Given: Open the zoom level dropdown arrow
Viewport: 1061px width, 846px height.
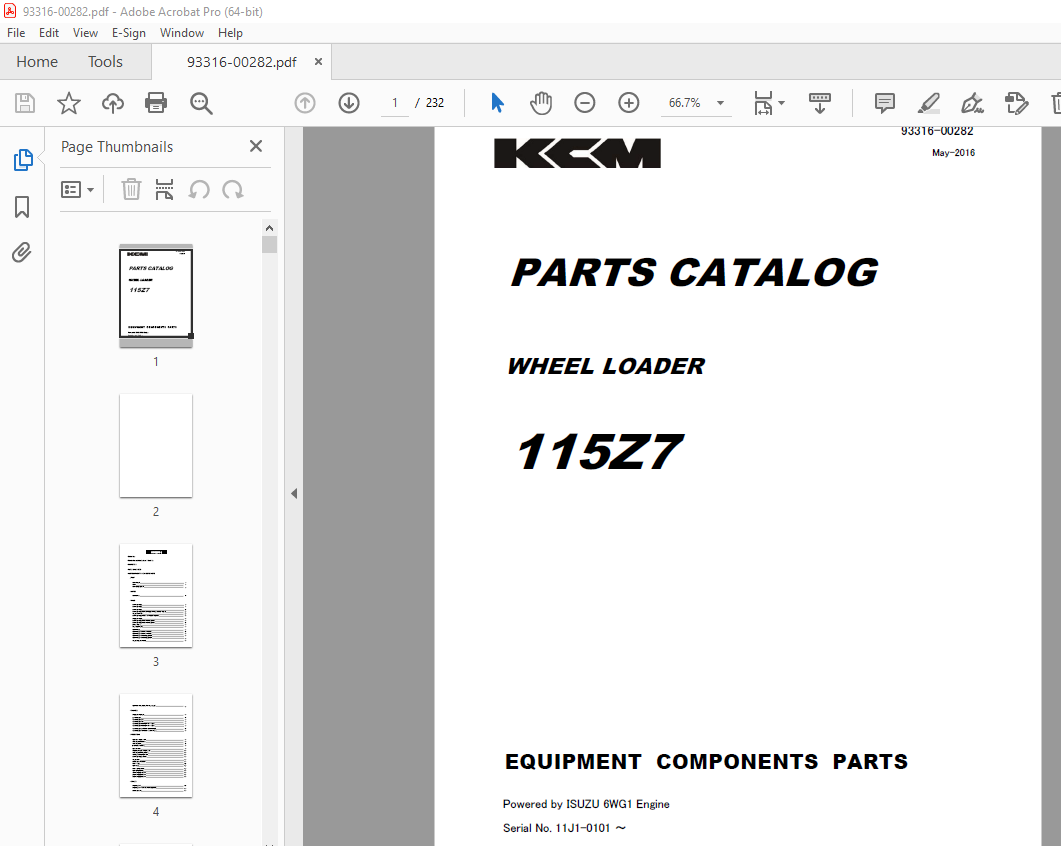Looking at the screenshot, I should pos(721,103).
